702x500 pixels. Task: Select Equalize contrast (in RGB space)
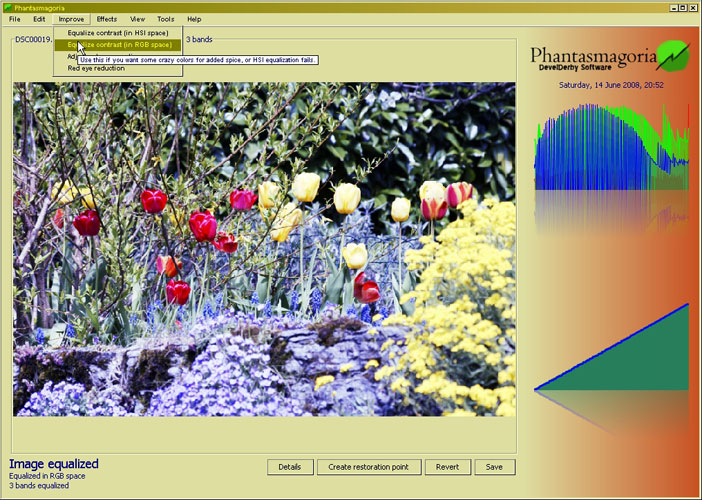click(119, 45)
